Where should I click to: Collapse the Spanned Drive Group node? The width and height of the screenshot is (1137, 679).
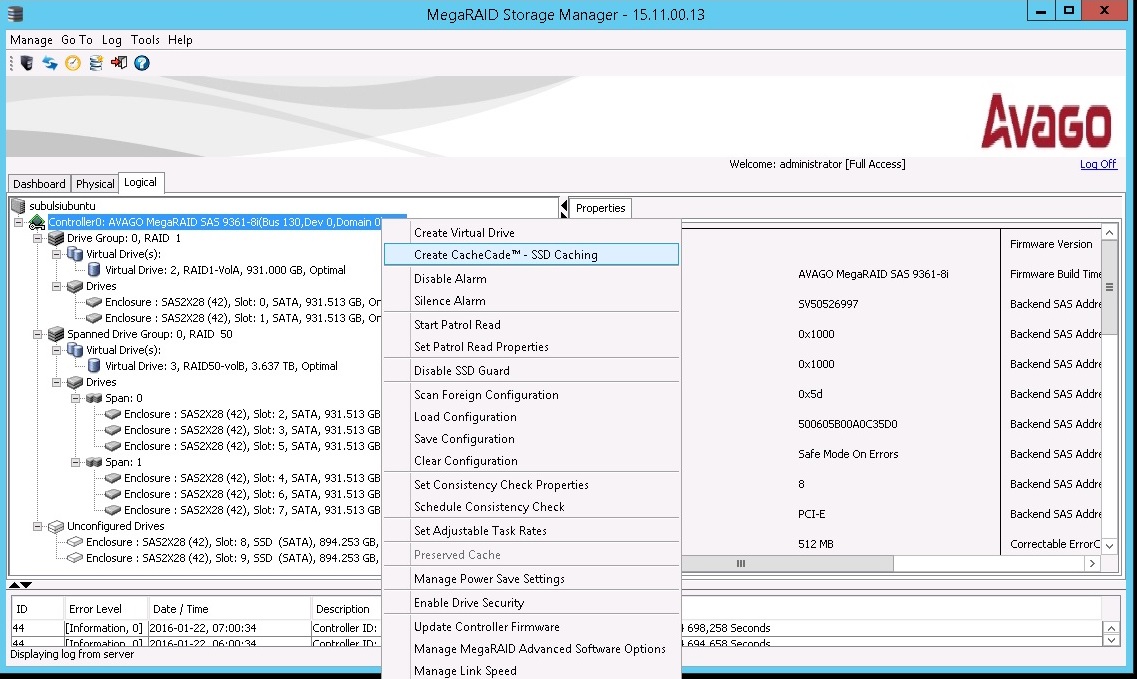coord(38,334)
